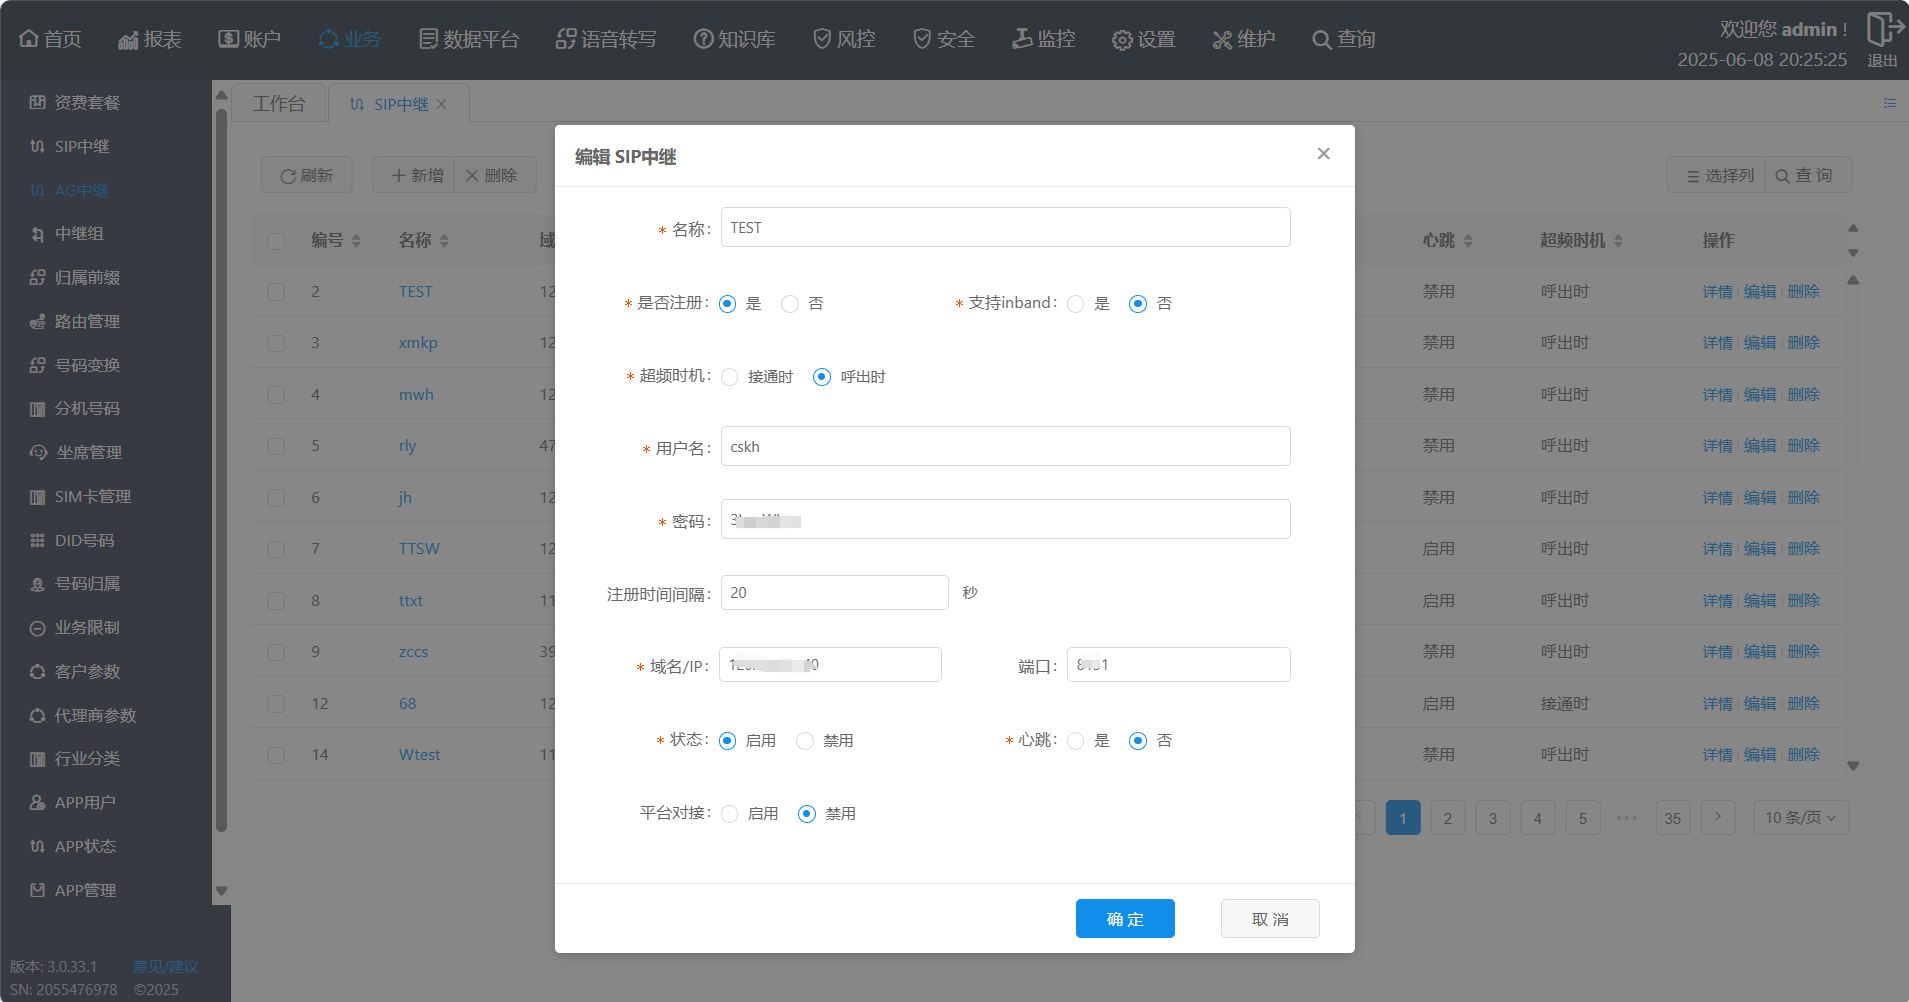Viewport: 1909px width, 1002px height.
Task: Open 中继组 in the left sidebar
Action: [x=79, y=234]
